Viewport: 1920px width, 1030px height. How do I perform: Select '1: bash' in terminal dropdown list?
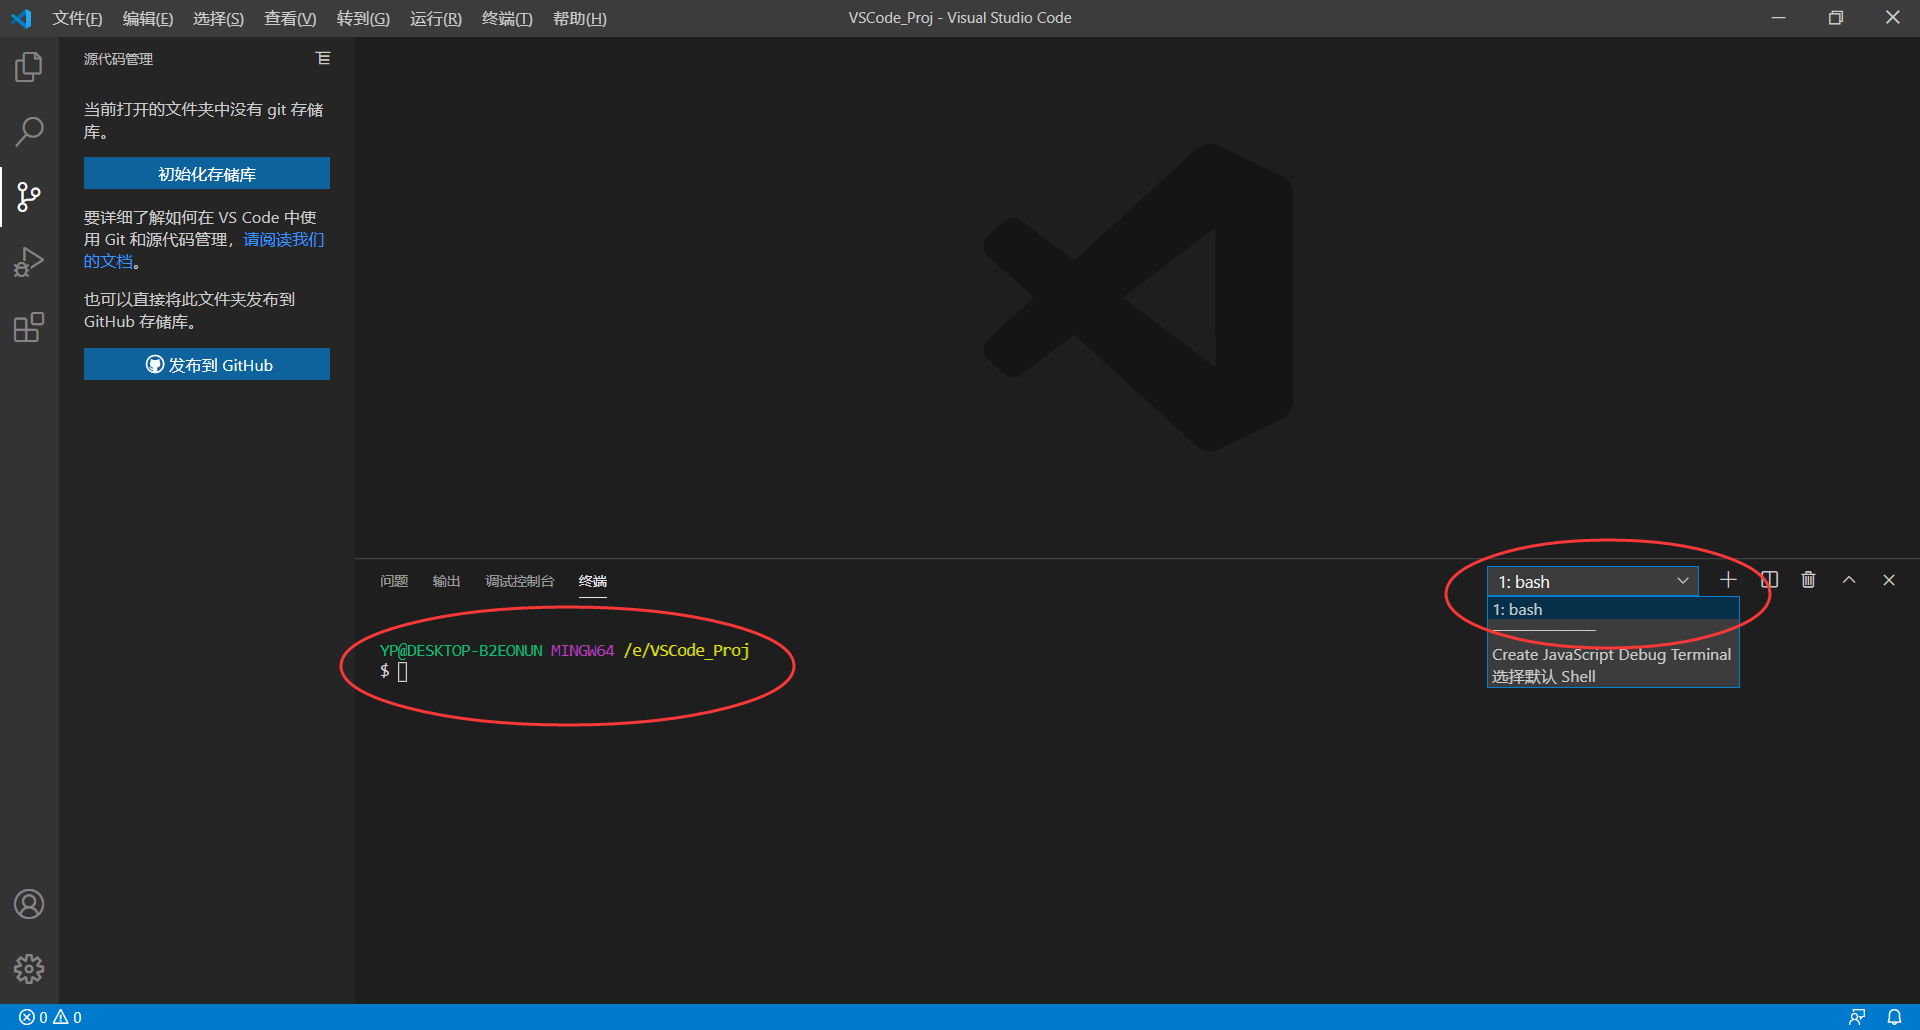[x=1613, y=609]
